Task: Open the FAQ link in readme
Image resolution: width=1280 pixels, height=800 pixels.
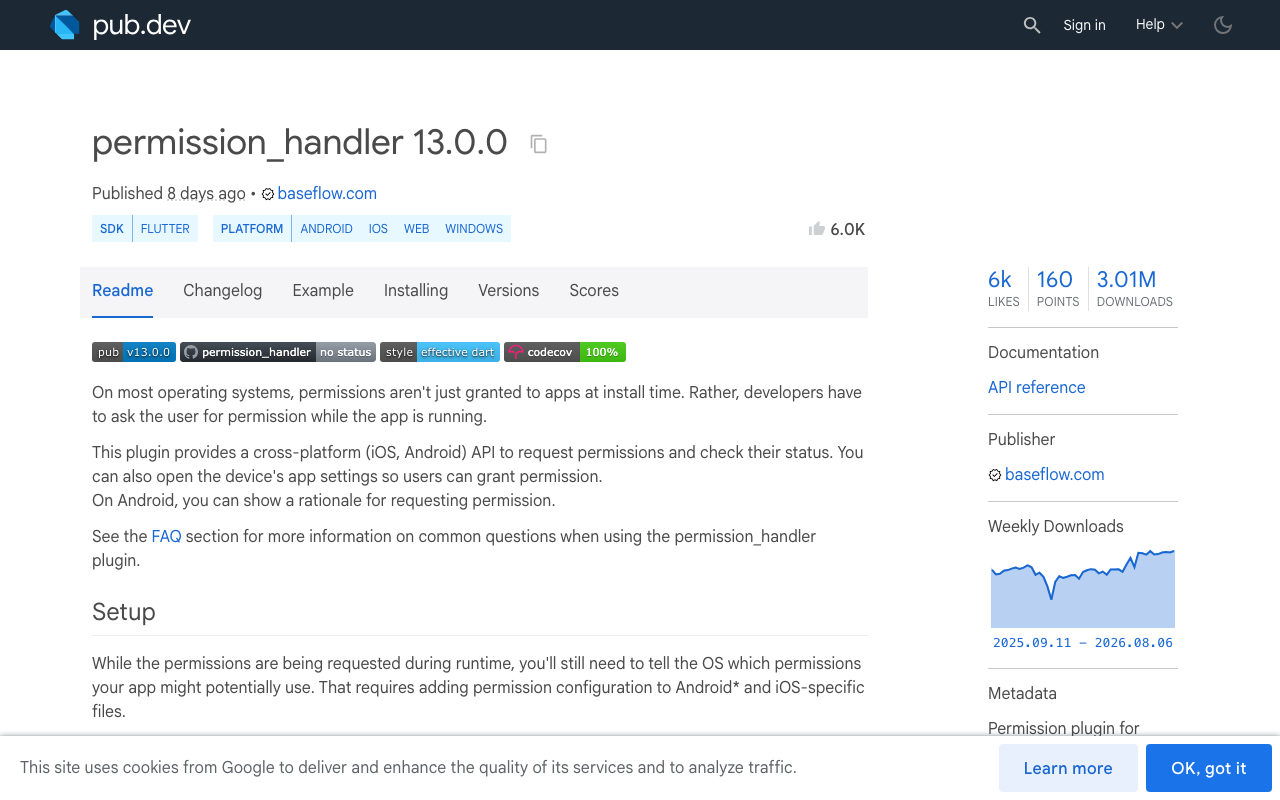Action: pos(166,537)
